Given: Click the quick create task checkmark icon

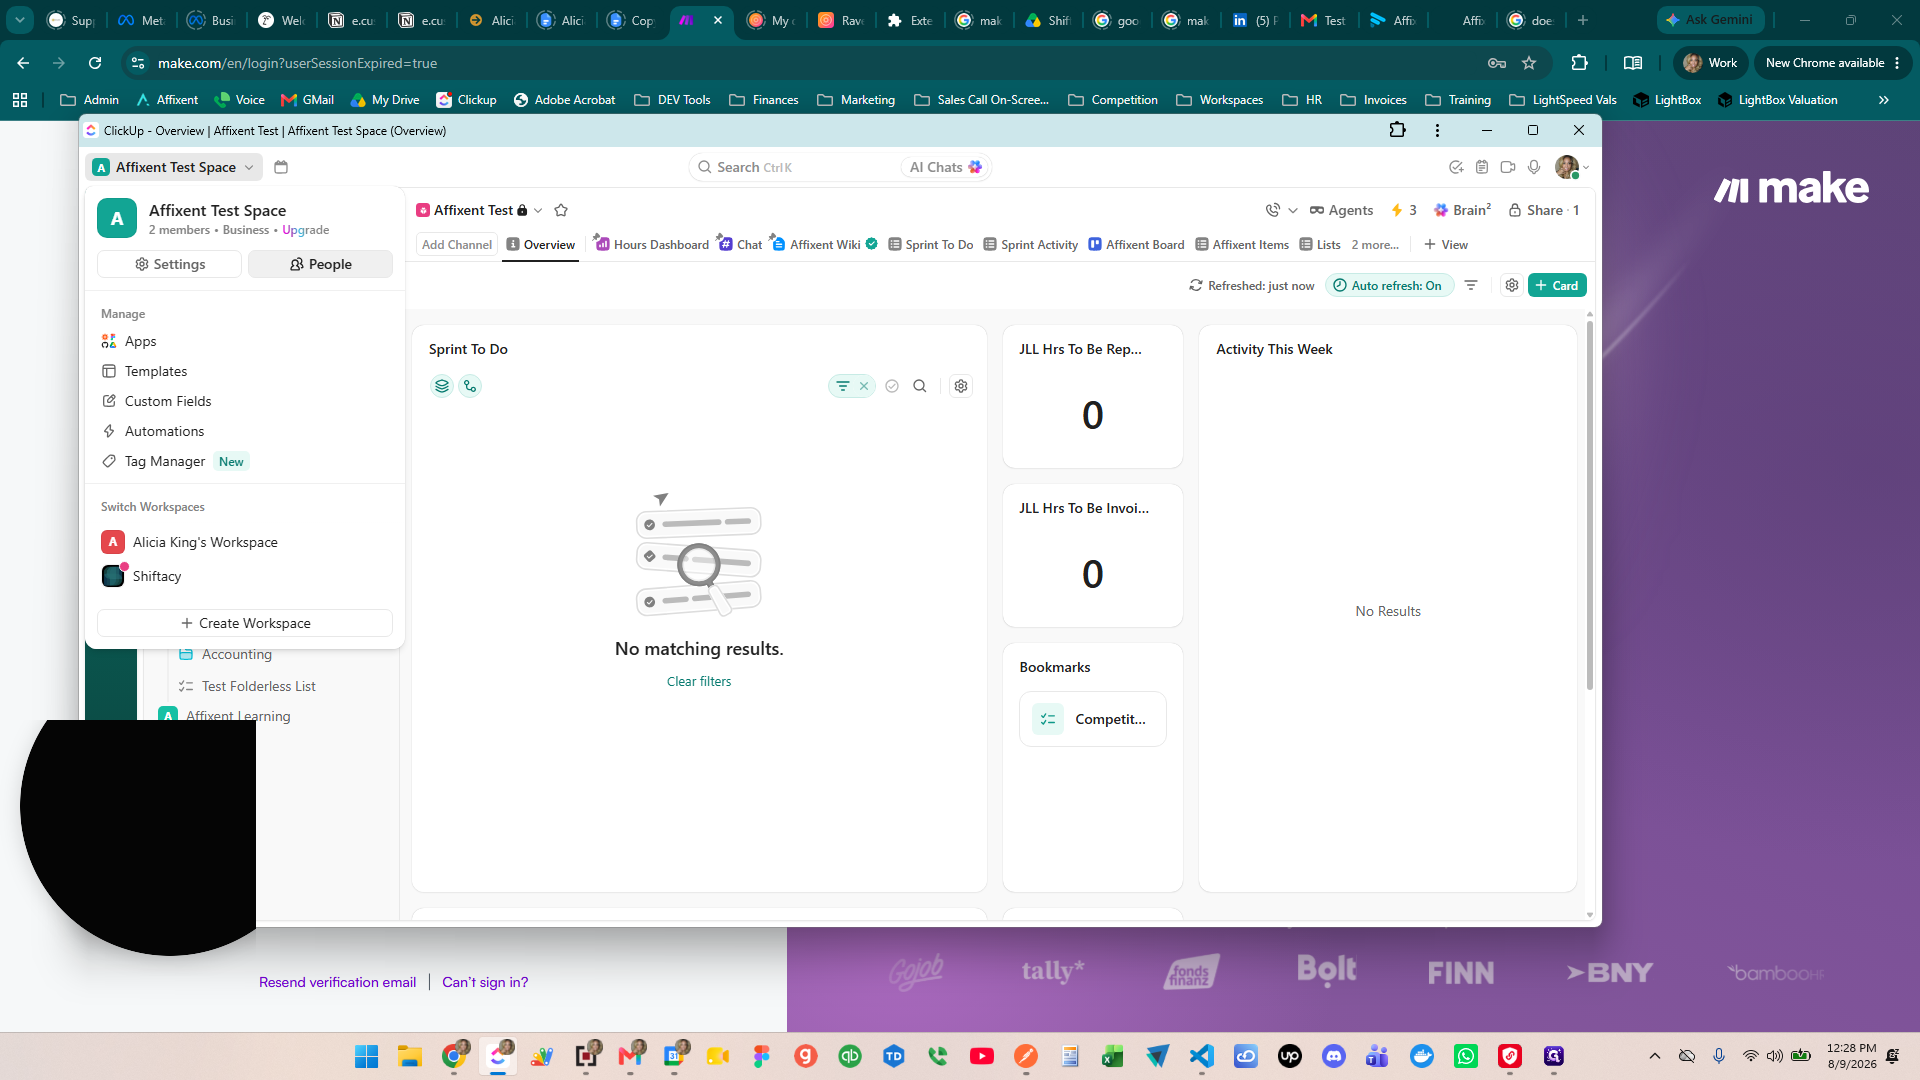Looking at the screenshot, I should pyautogui.click(x=1456, y=167).
